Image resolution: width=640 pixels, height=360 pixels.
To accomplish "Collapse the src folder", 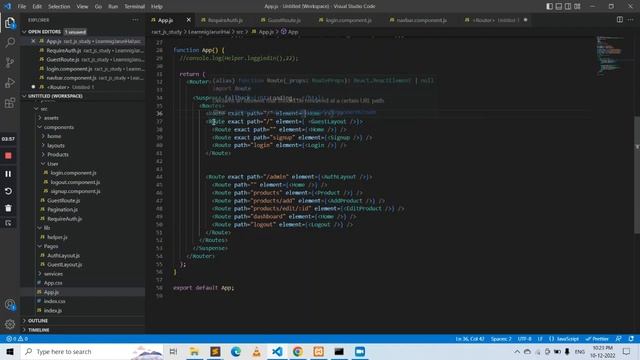I will (44, 109).
